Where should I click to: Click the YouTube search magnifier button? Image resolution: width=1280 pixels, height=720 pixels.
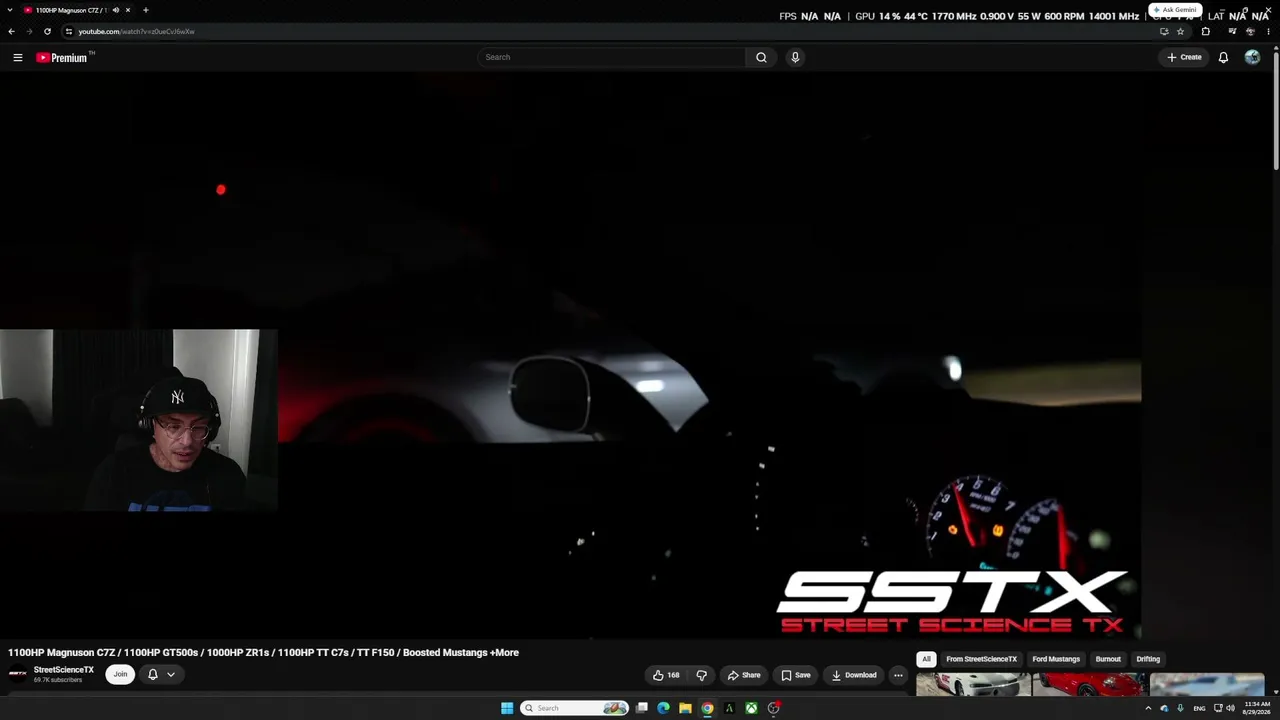coord(761,58)
